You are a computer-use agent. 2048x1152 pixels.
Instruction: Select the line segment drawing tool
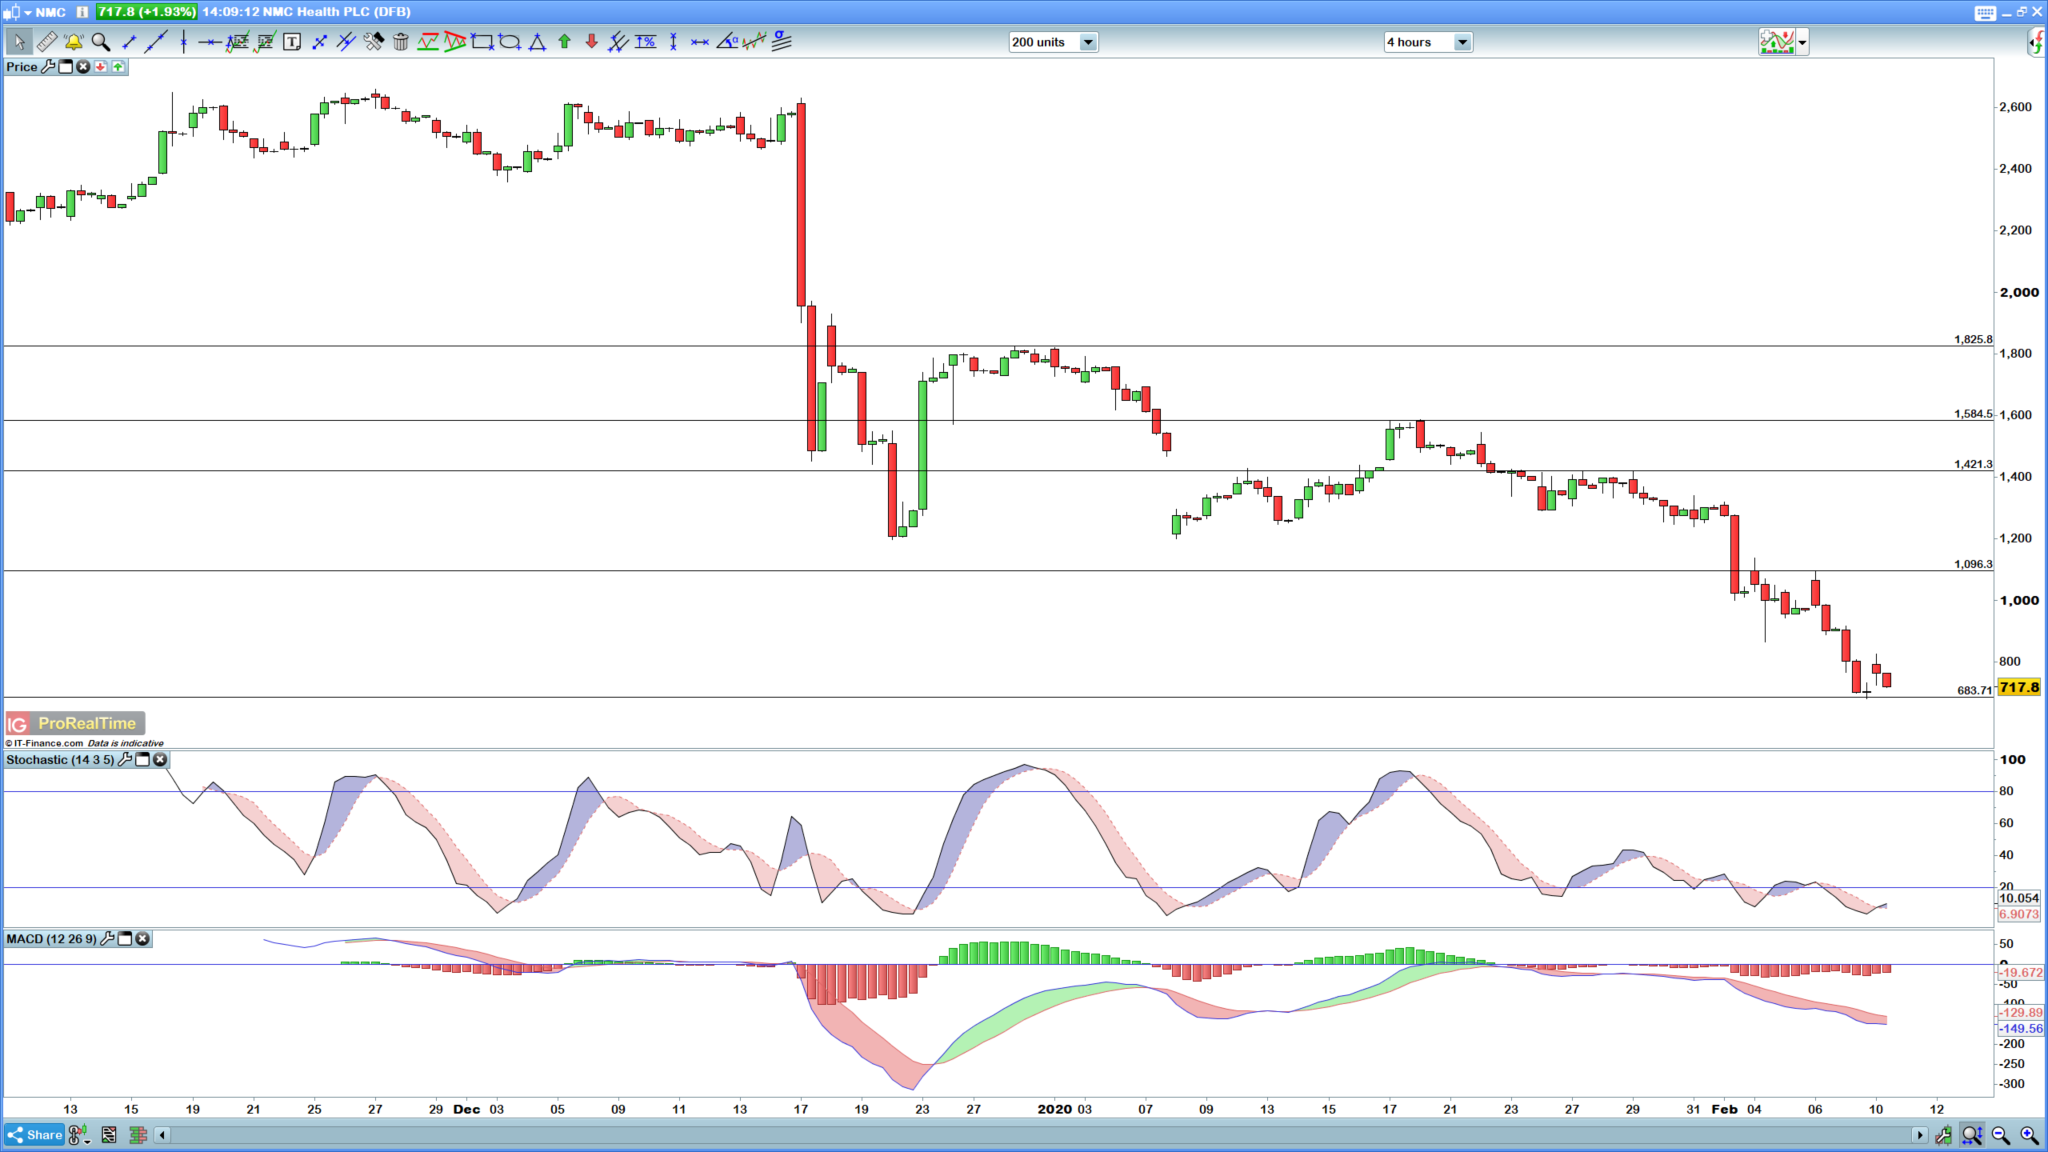point(128,42)
